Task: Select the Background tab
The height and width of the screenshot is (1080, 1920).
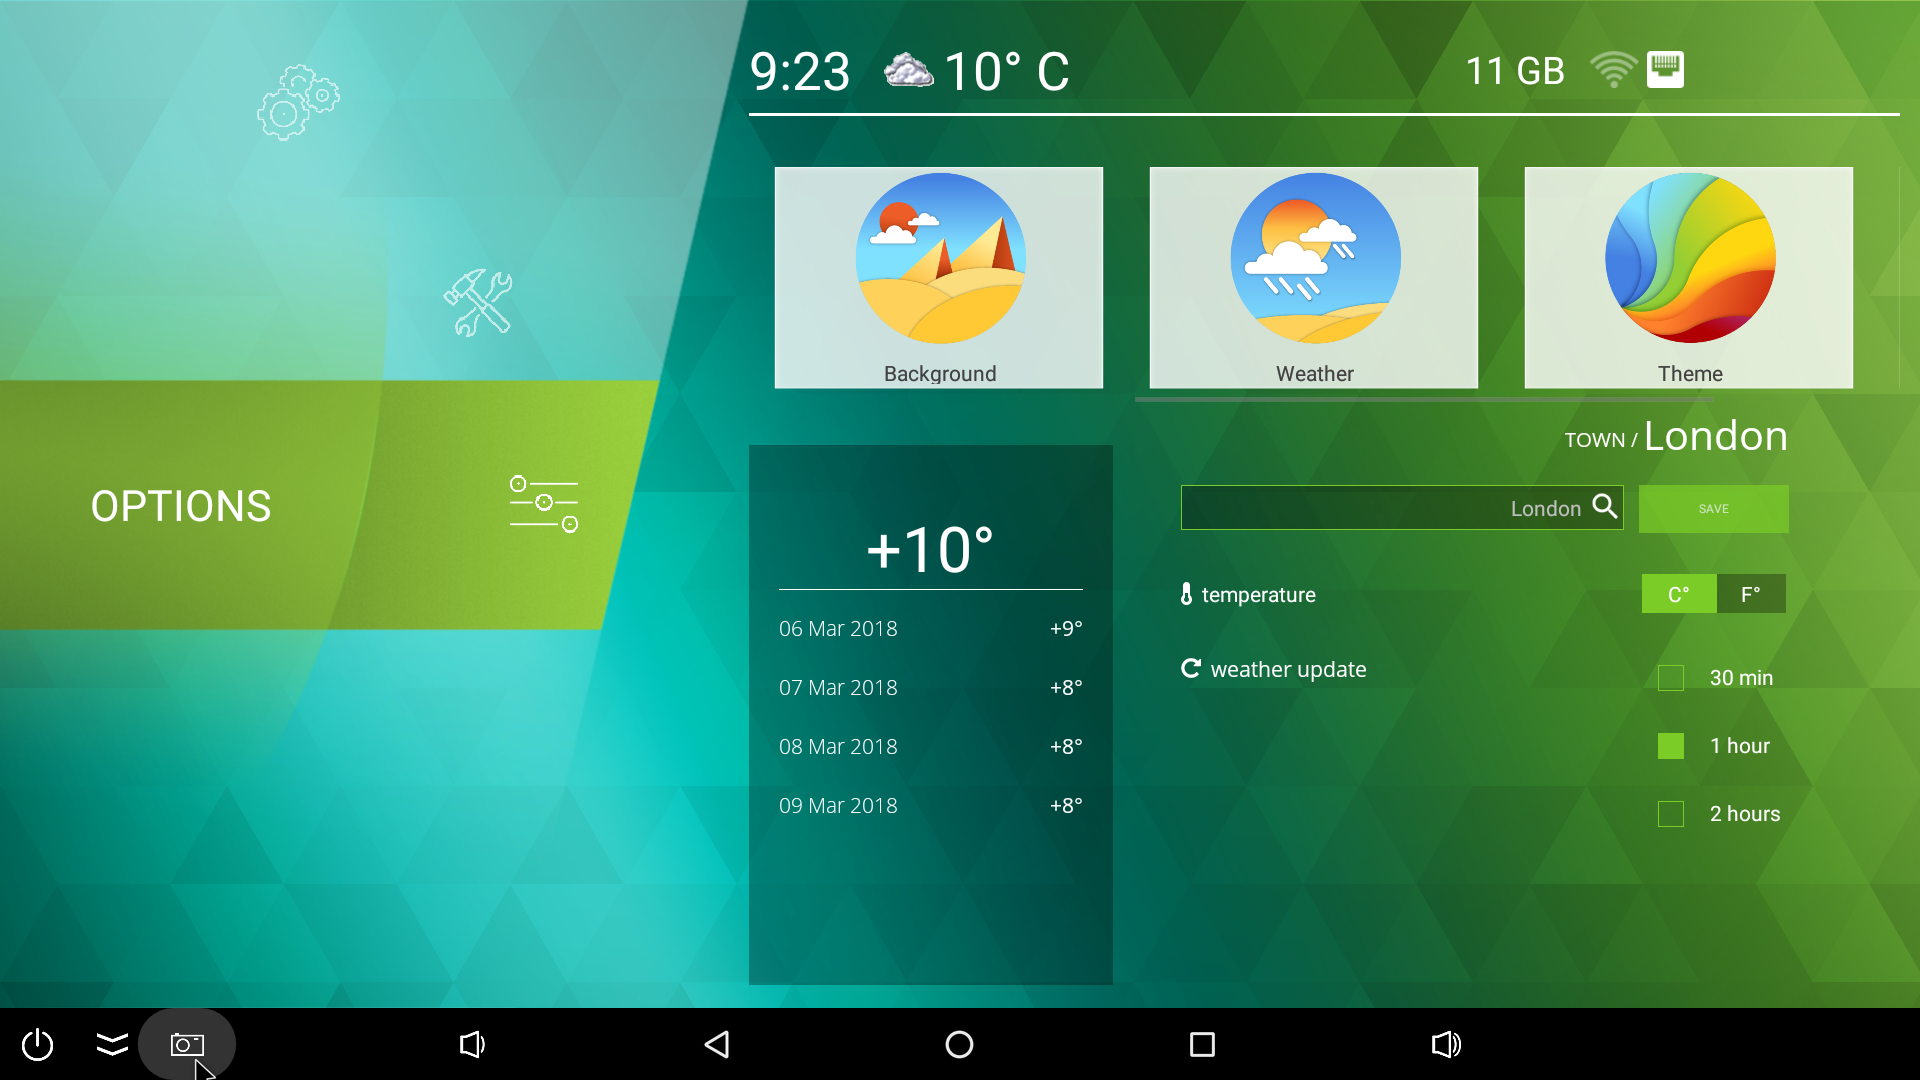Action: 940,278
